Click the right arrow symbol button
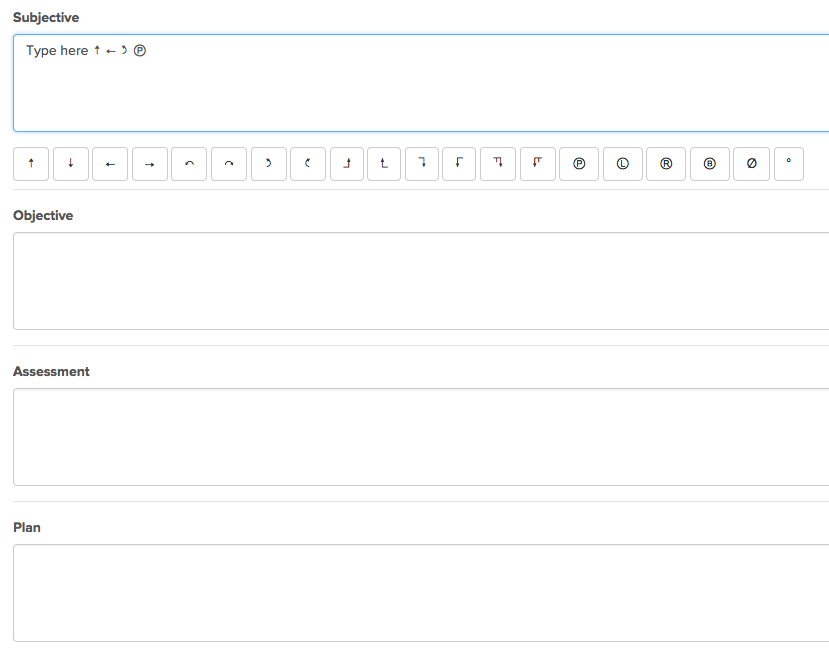This screenshot has height=655, width=829. pos(149,164)
